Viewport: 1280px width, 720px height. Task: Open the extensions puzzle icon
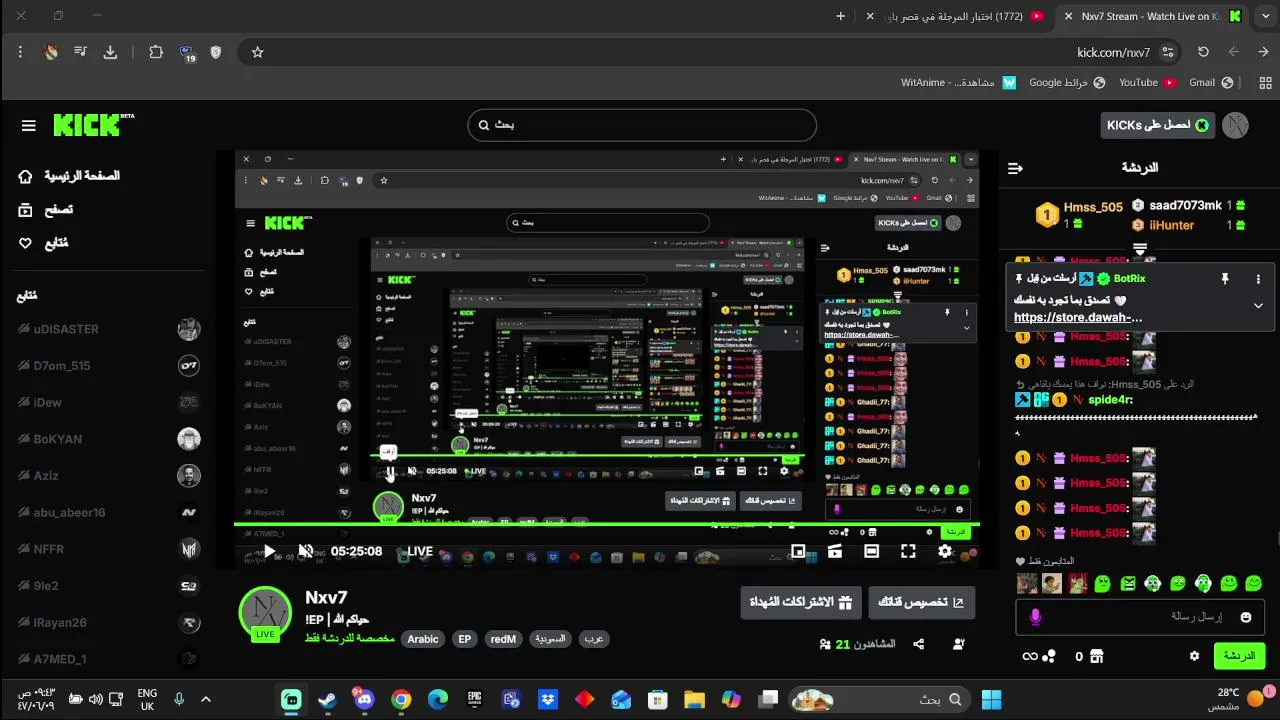156,52
